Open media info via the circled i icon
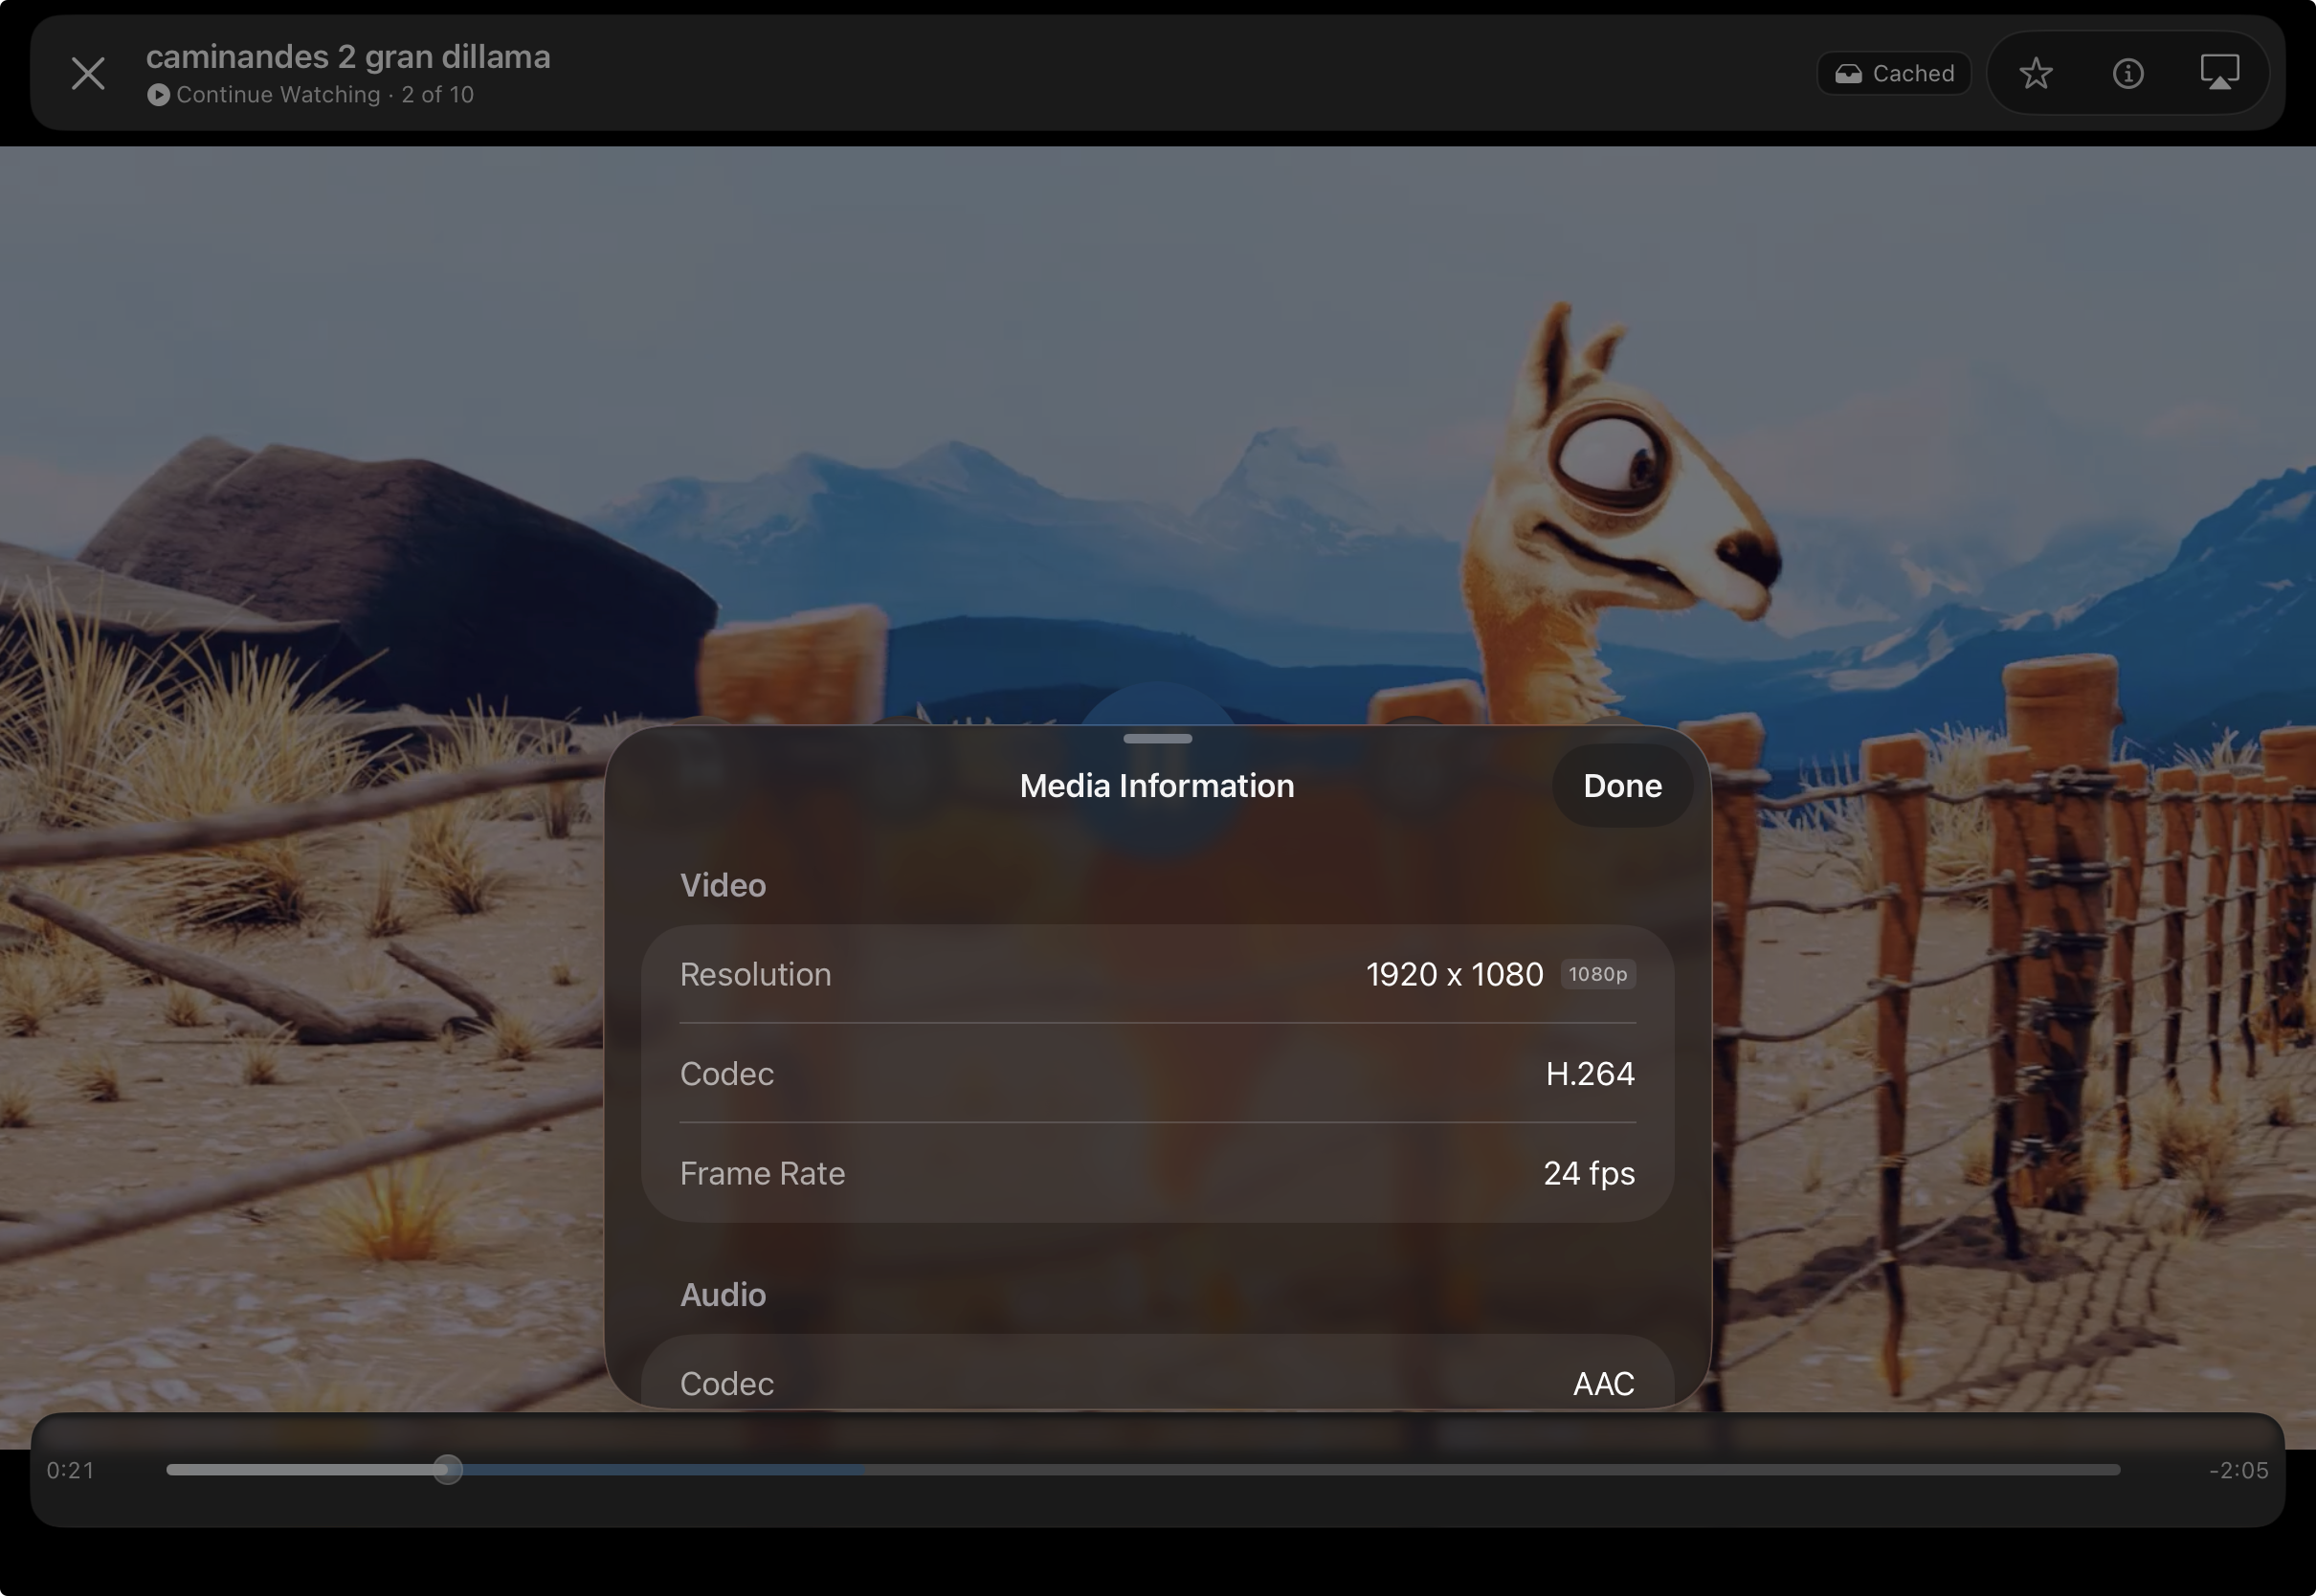 click(x=2128, y=73)
